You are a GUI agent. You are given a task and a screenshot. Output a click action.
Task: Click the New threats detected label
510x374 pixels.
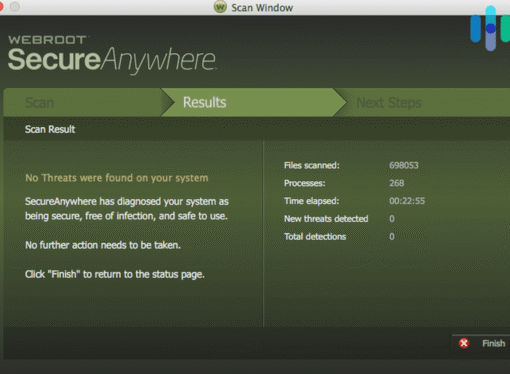tap(326, 219)
